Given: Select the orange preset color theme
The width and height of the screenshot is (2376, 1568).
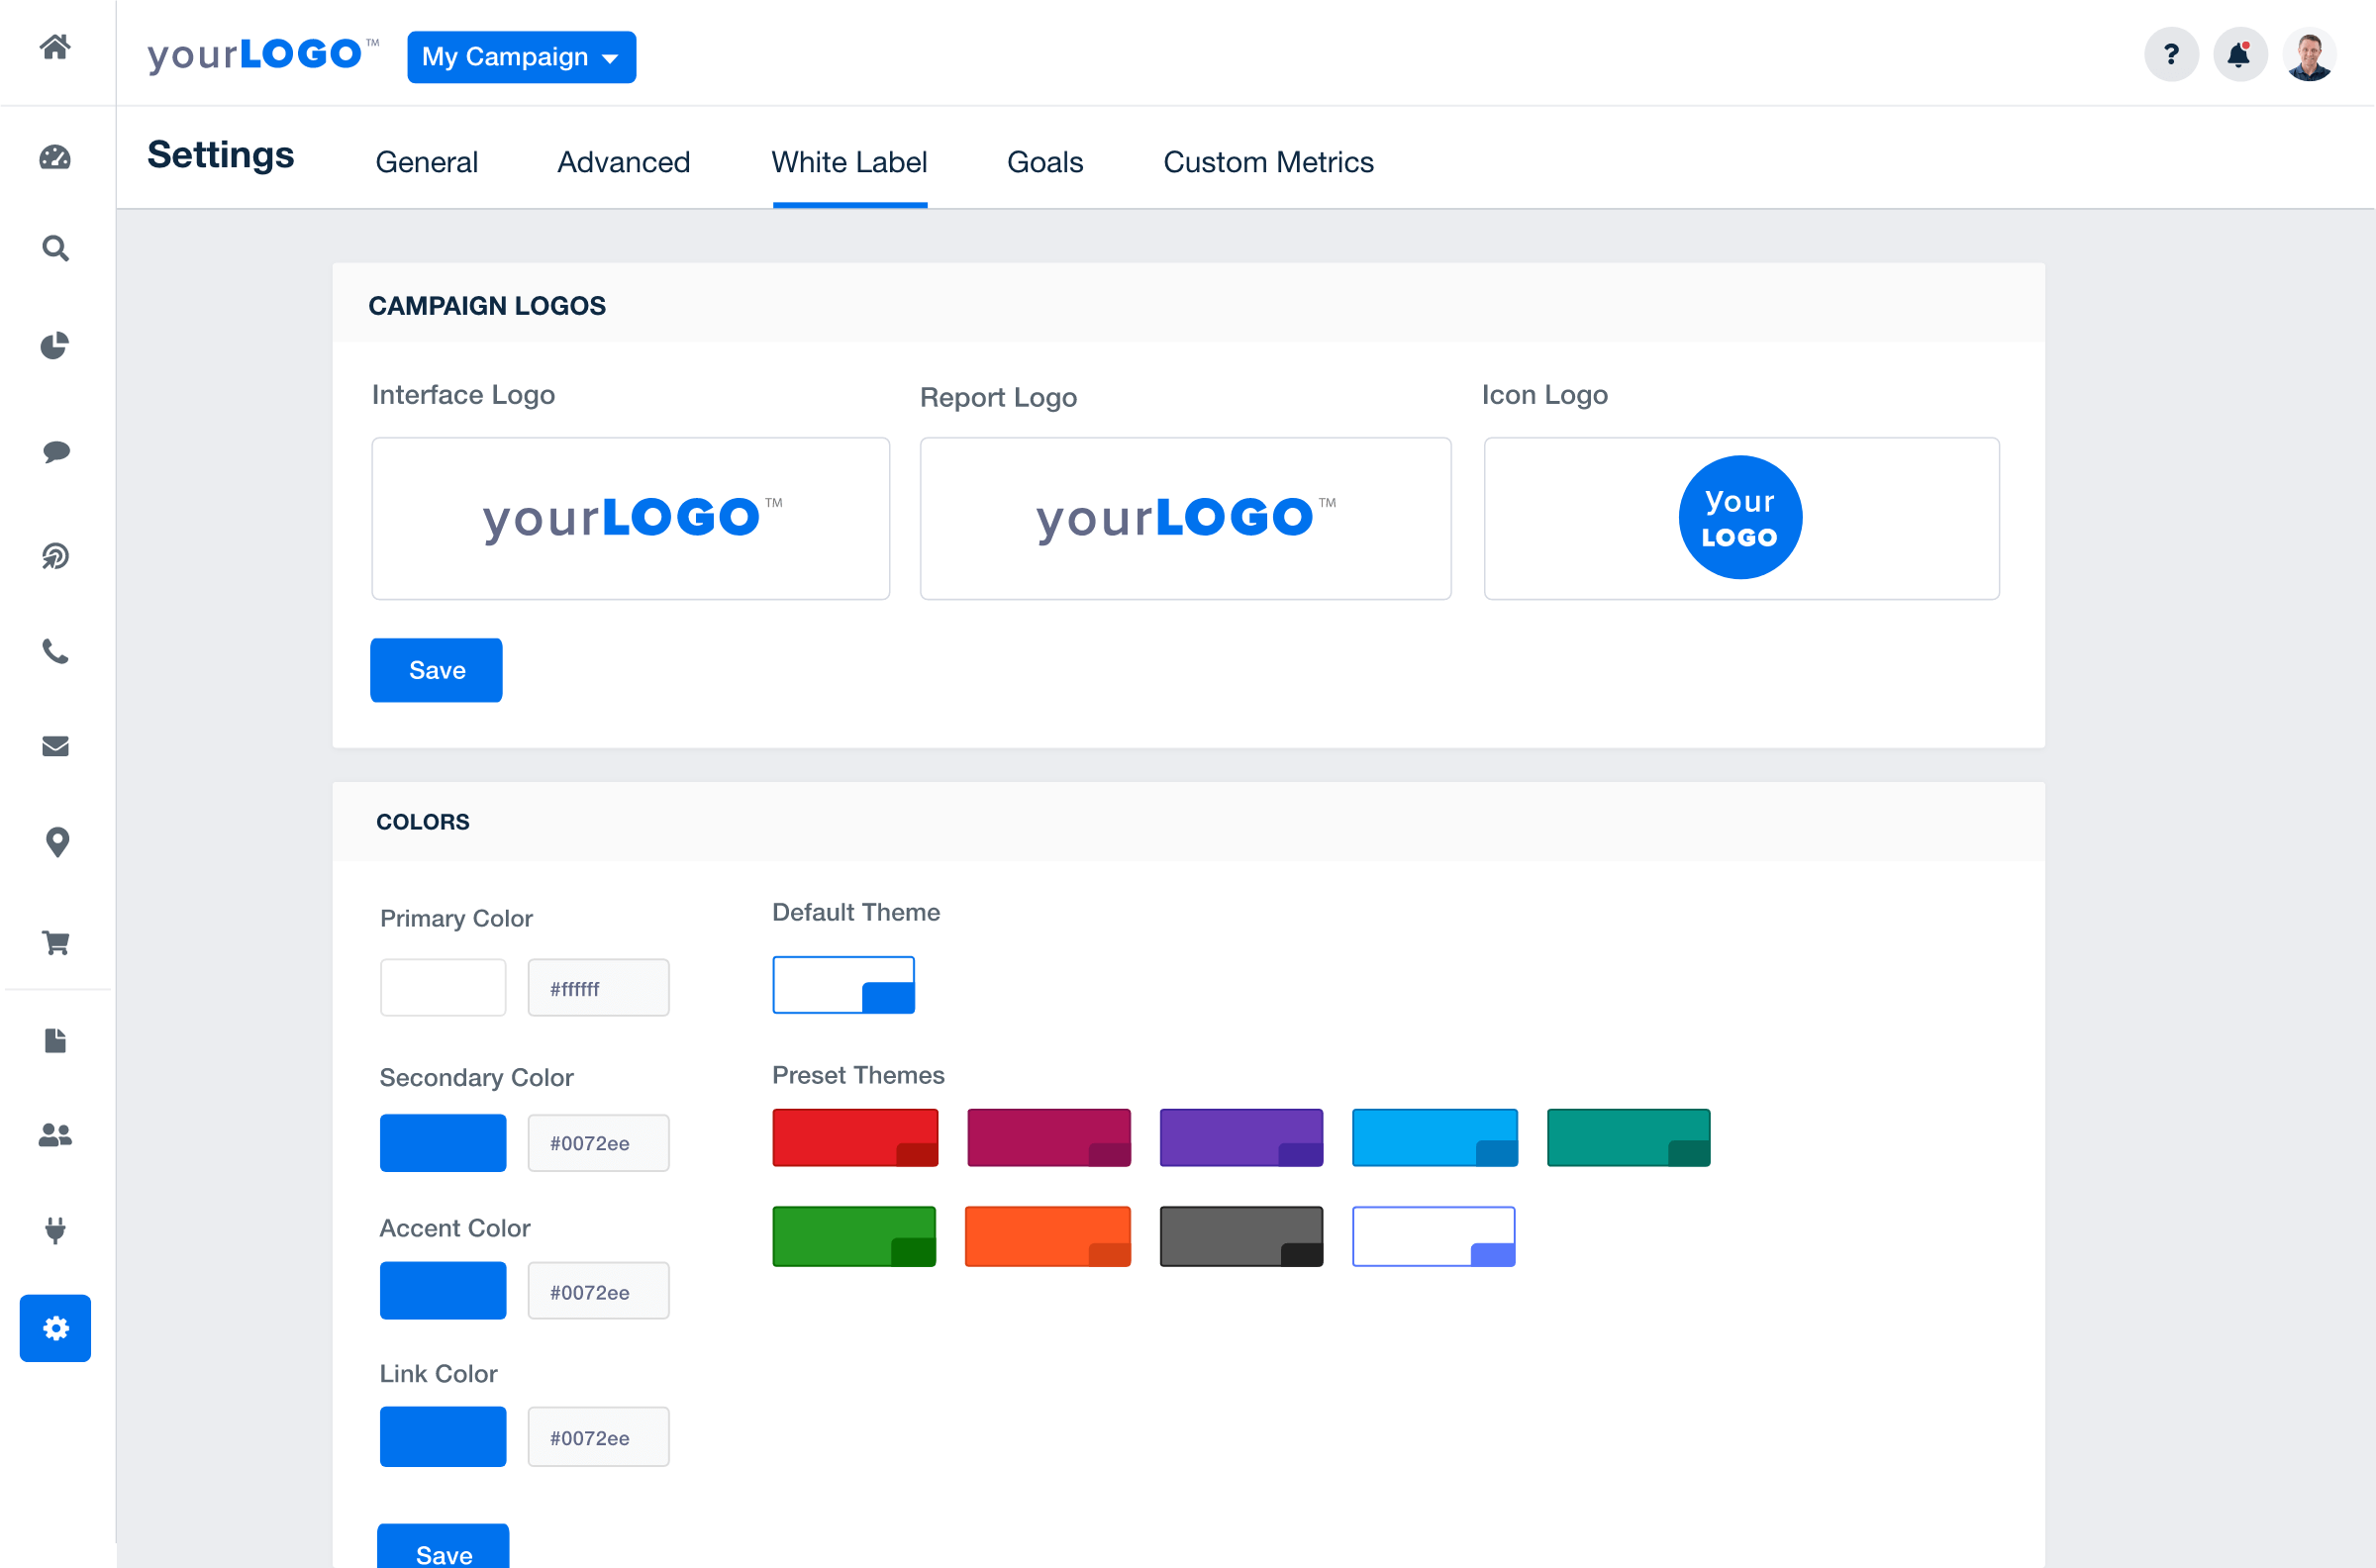Looking at the screenshot, I should (1048, 1233).
